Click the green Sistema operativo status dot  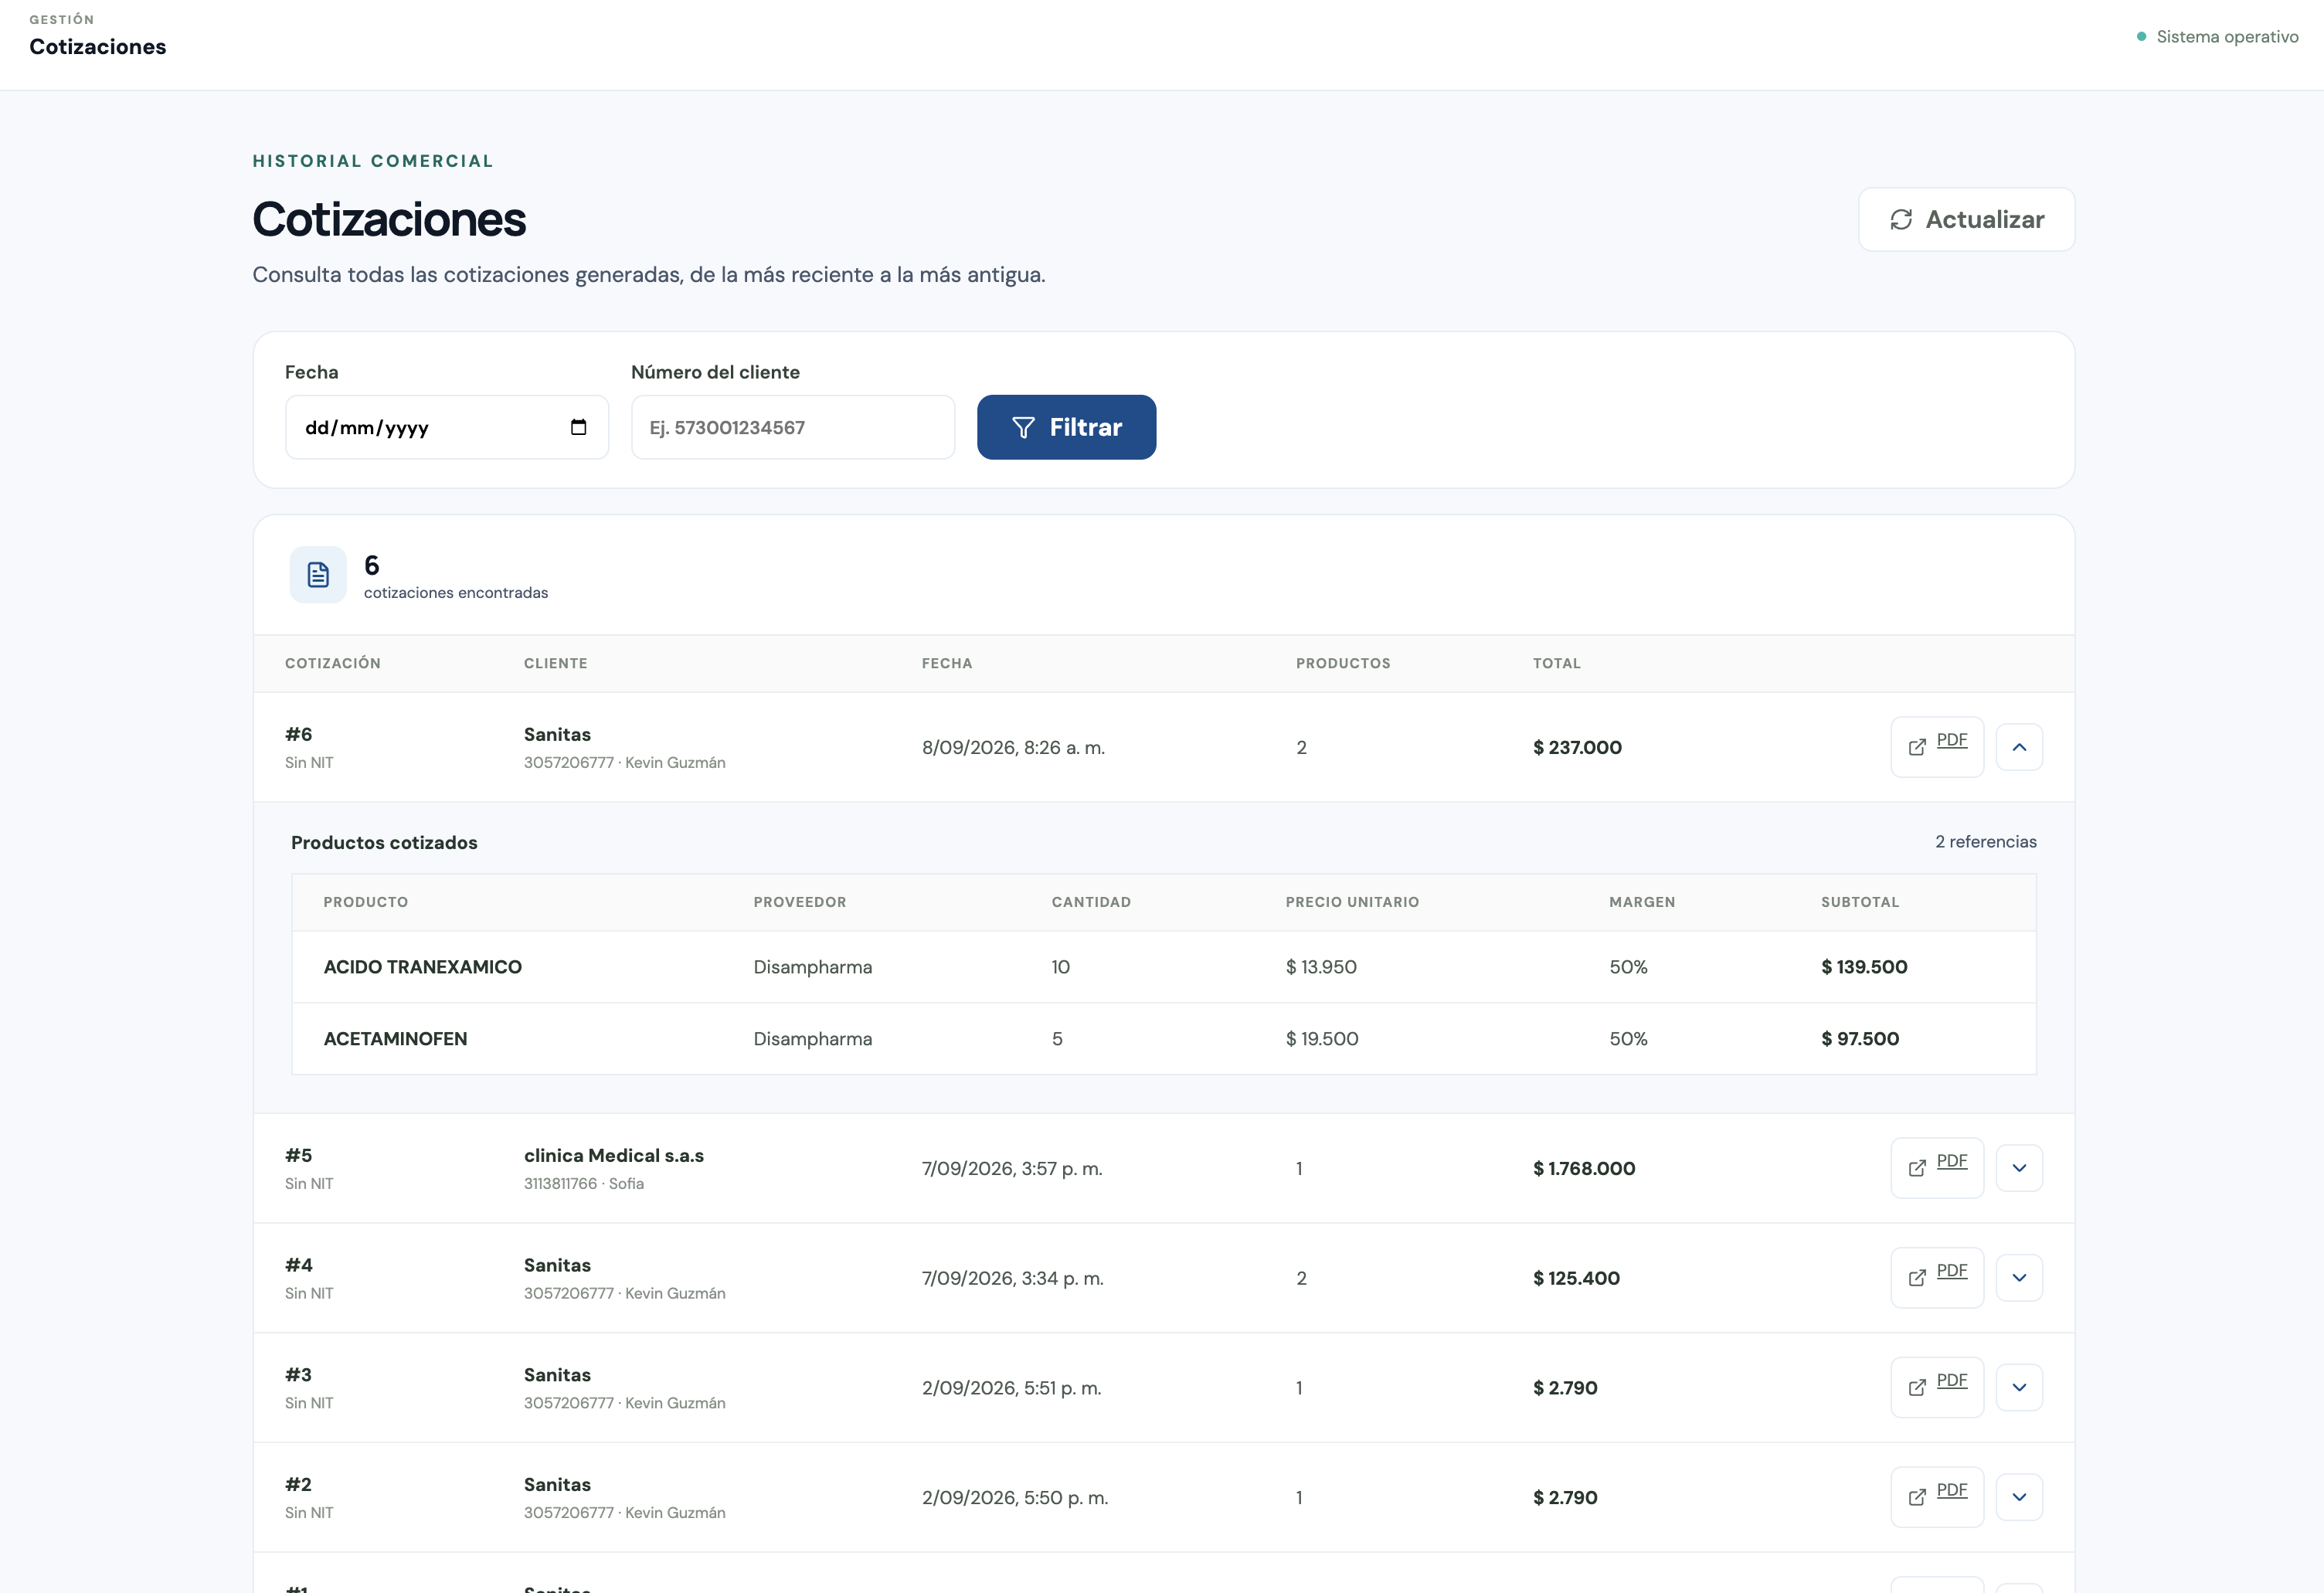tap(2141, 37)
